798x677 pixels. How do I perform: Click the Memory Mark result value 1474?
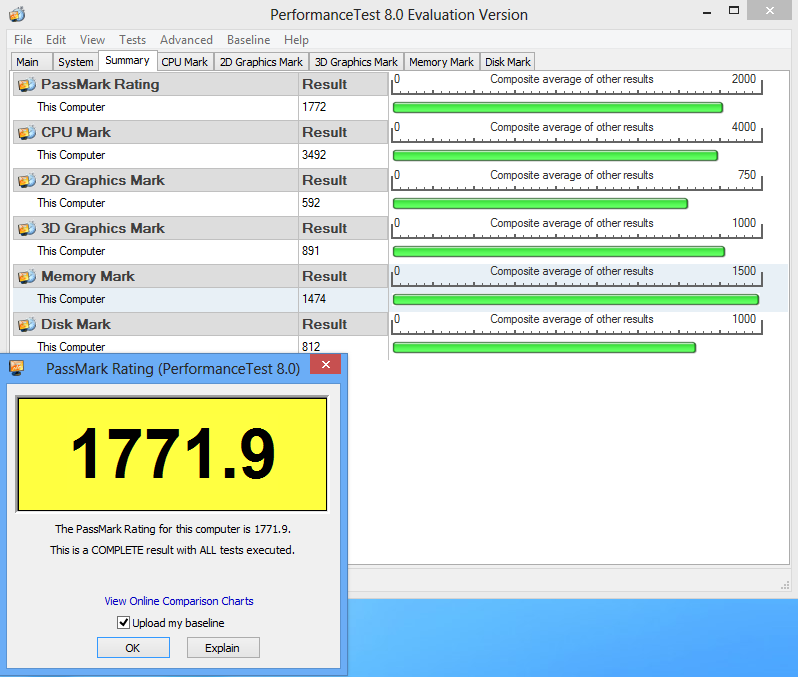point(314,299)
